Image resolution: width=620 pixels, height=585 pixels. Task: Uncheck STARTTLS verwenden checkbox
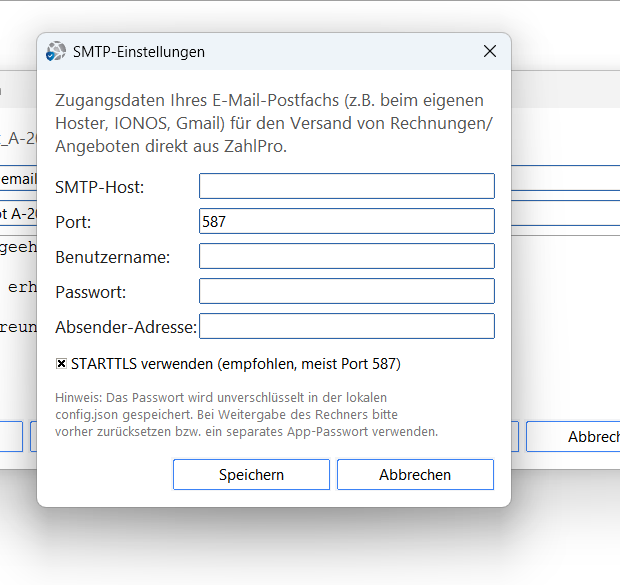[x=61, y=363]
